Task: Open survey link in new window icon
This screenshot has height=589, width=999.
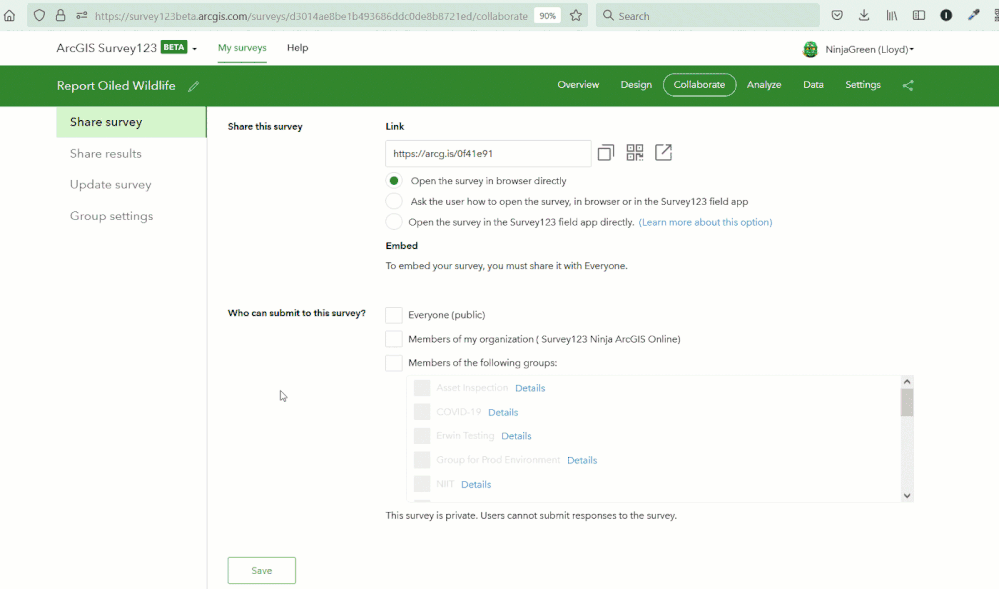Action: (x=663, y=153)
